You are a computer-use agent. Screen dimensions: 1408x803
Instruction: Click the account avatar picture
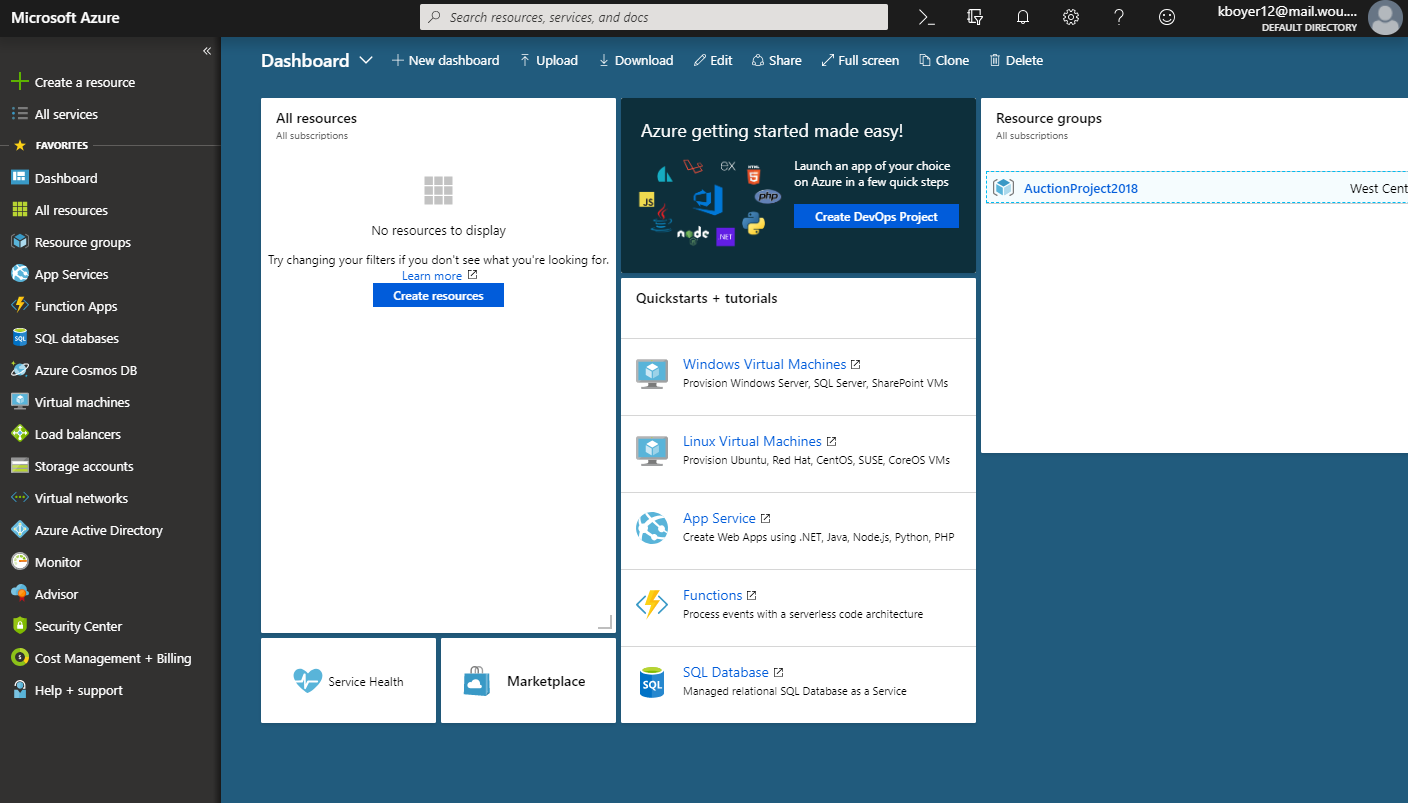coord(1385,18)
